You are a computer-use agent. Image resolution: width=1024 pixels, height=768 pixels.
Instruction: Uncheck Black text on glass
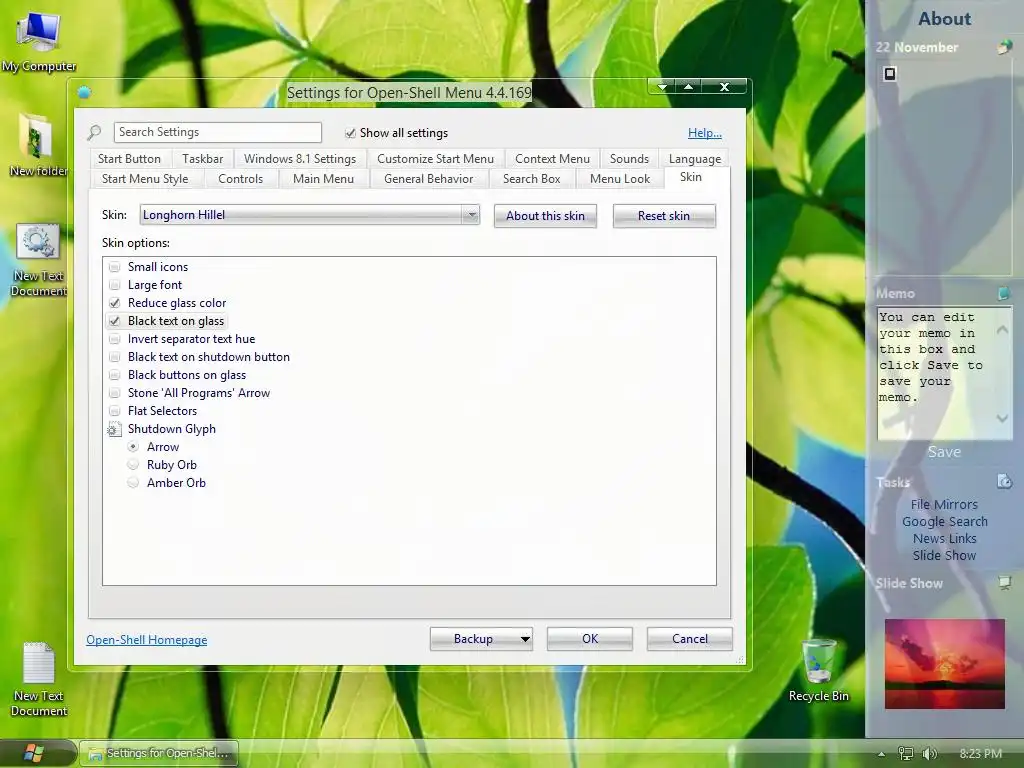[114, 321]
